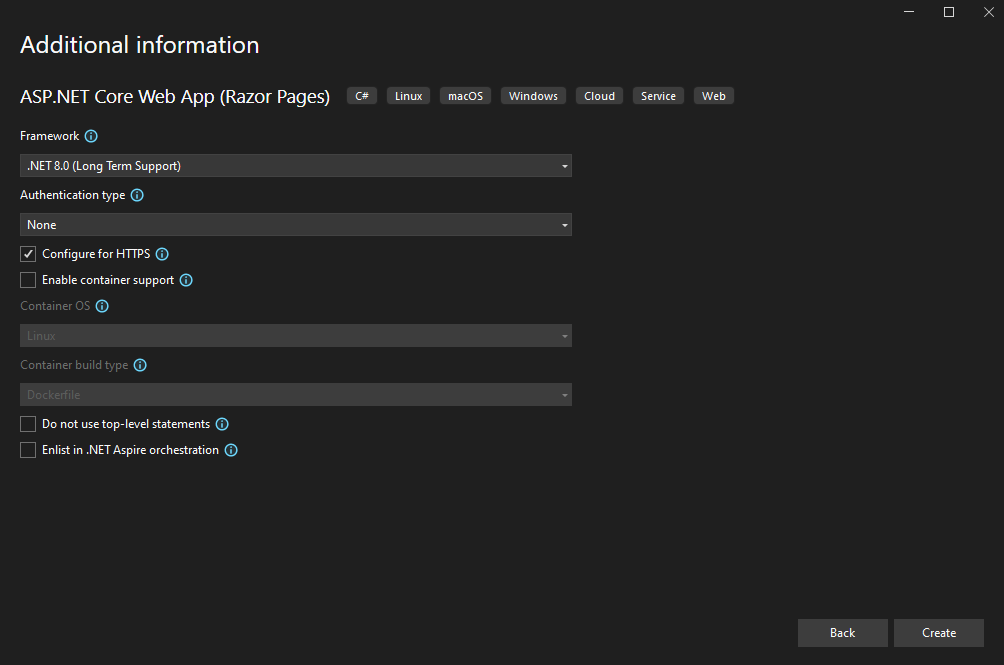Image resolution: width=1004 pixels, height=665 pixels.
Task: Click the macOS tag
Action: (466, 96)
